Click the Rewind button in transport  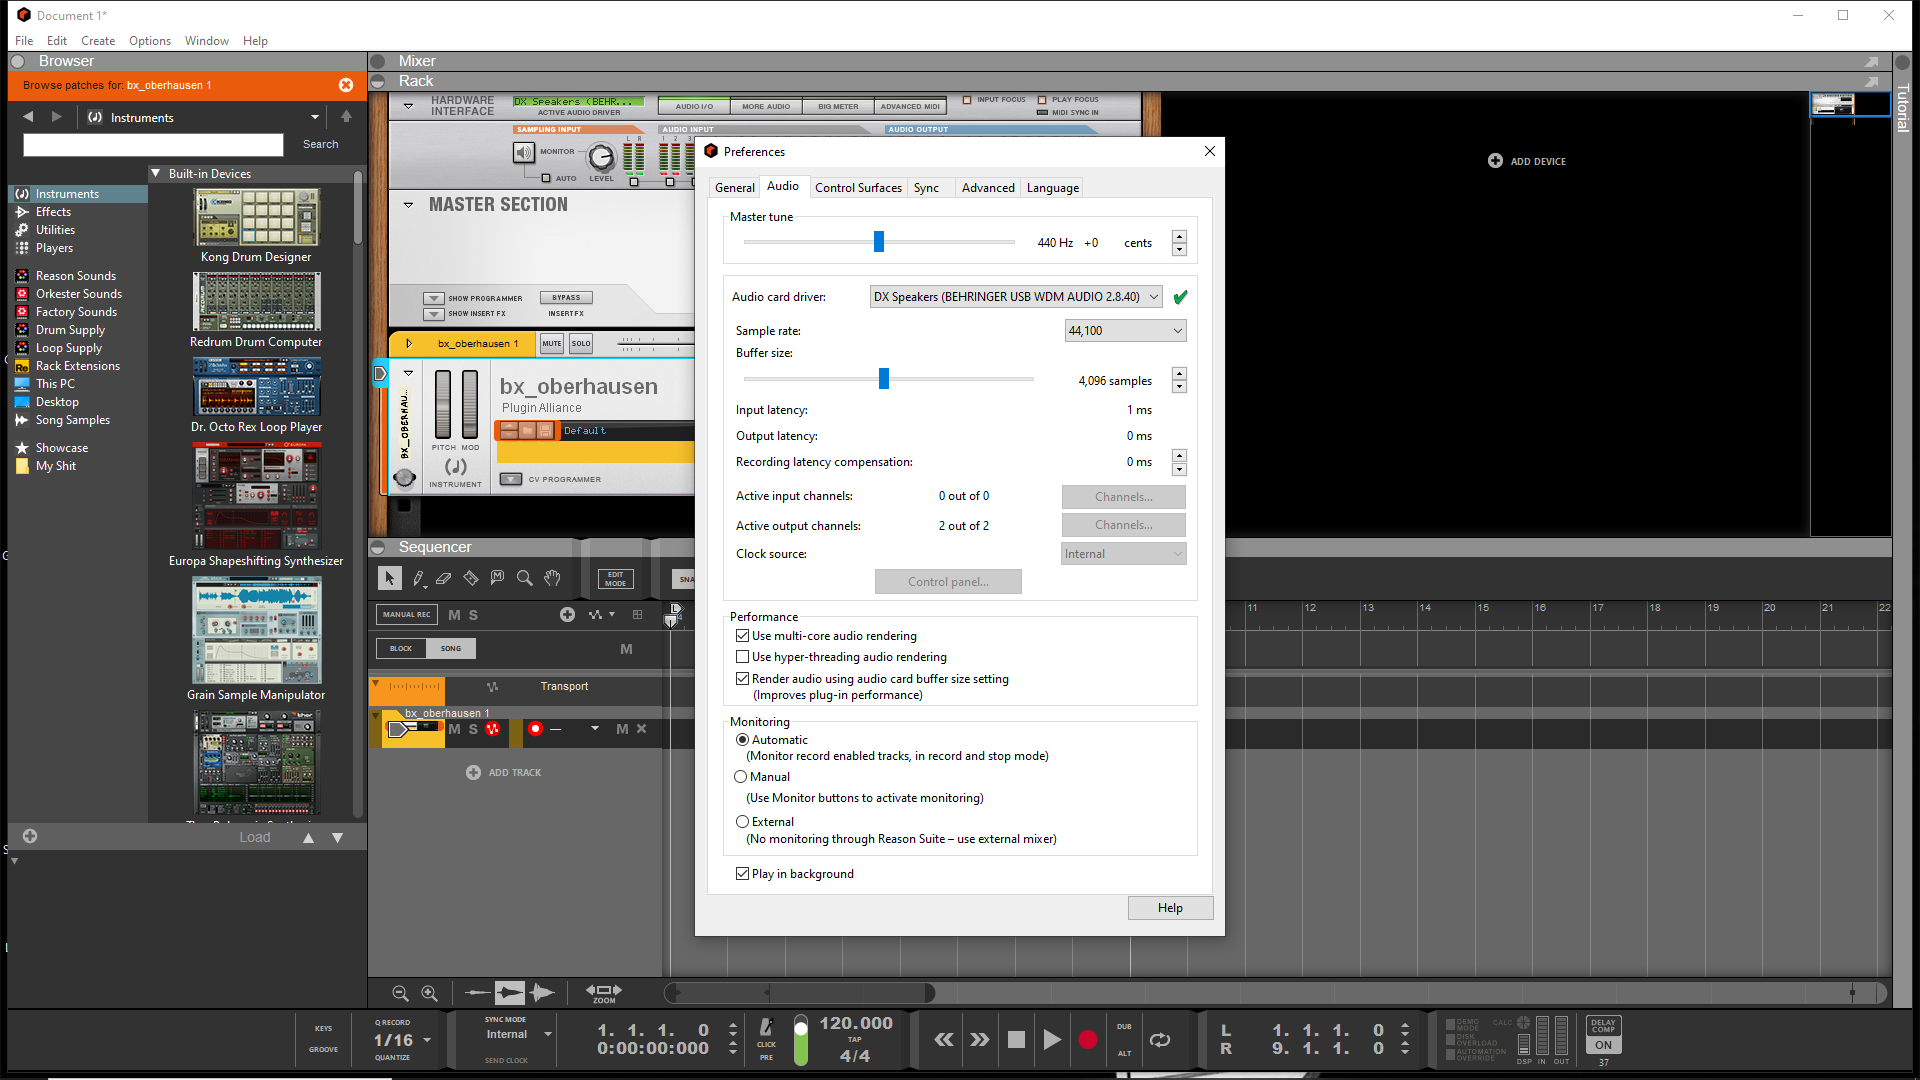click(x=944, y=1040)
